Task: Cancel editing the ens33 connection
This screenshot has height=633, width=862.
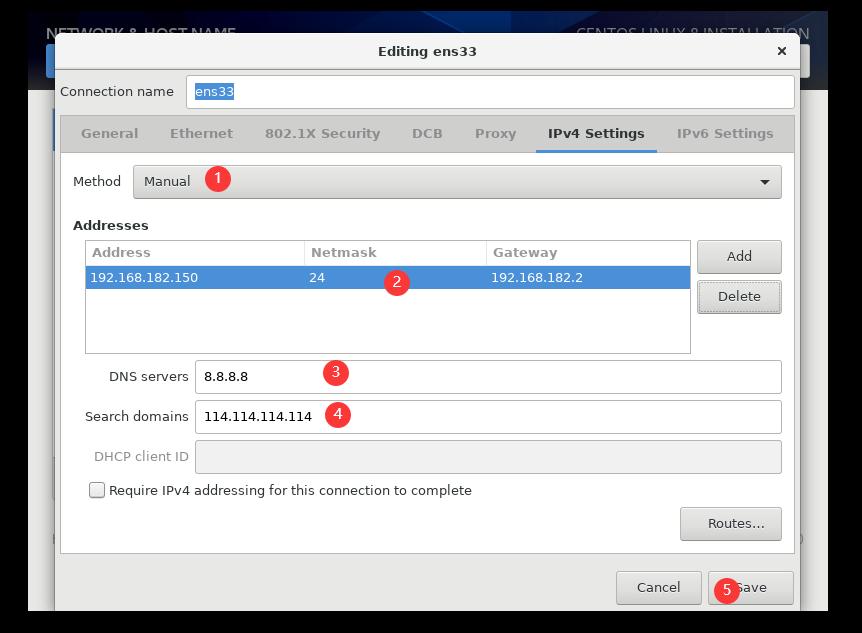Action: 659,588
